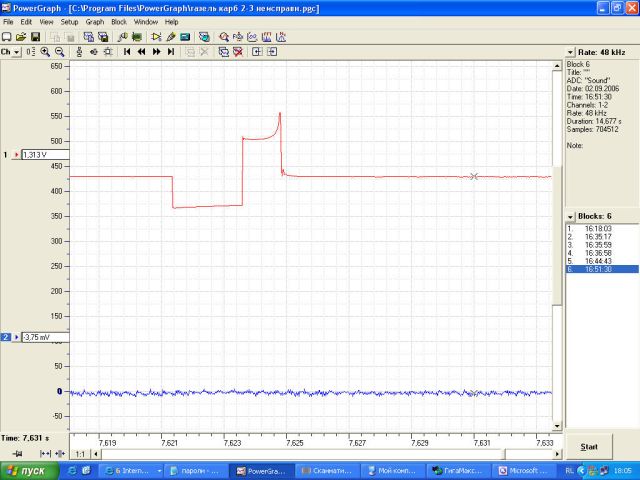This screenshot has height=480, width=640.
Task: Click the icon with a left arrow inside a box
Action: pos(257,52)
